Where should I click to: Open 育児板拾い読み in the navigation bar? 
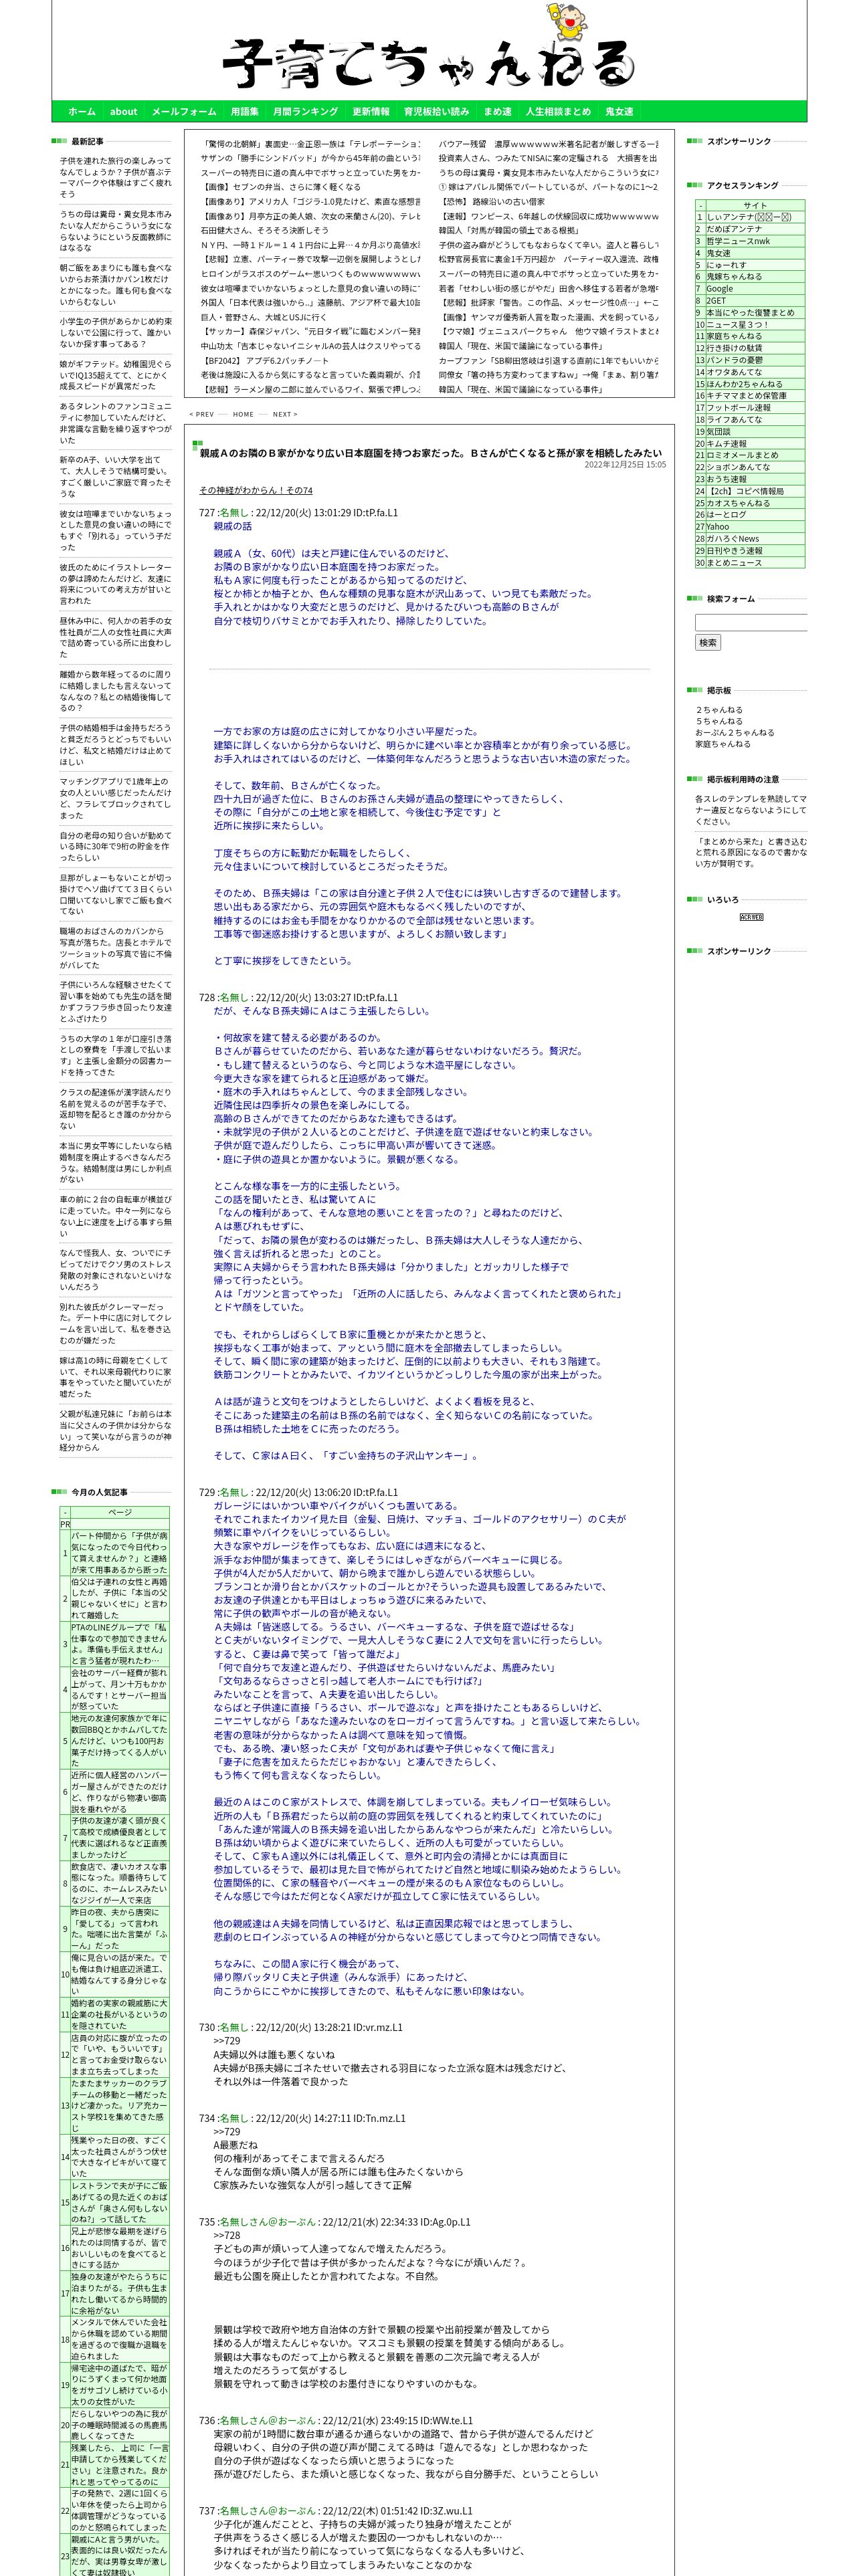[x=436, y=112]
